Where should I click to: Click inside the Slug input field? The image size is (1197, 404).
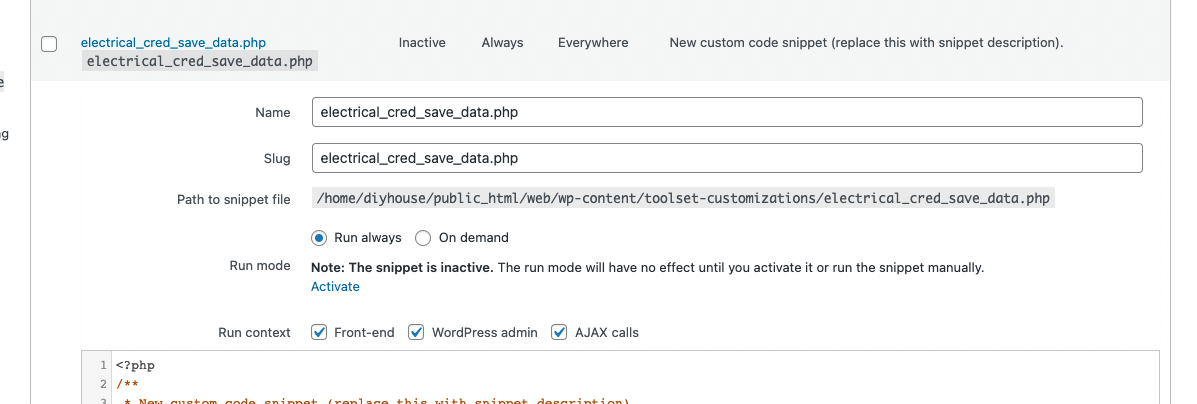click(x=727, y=158)
